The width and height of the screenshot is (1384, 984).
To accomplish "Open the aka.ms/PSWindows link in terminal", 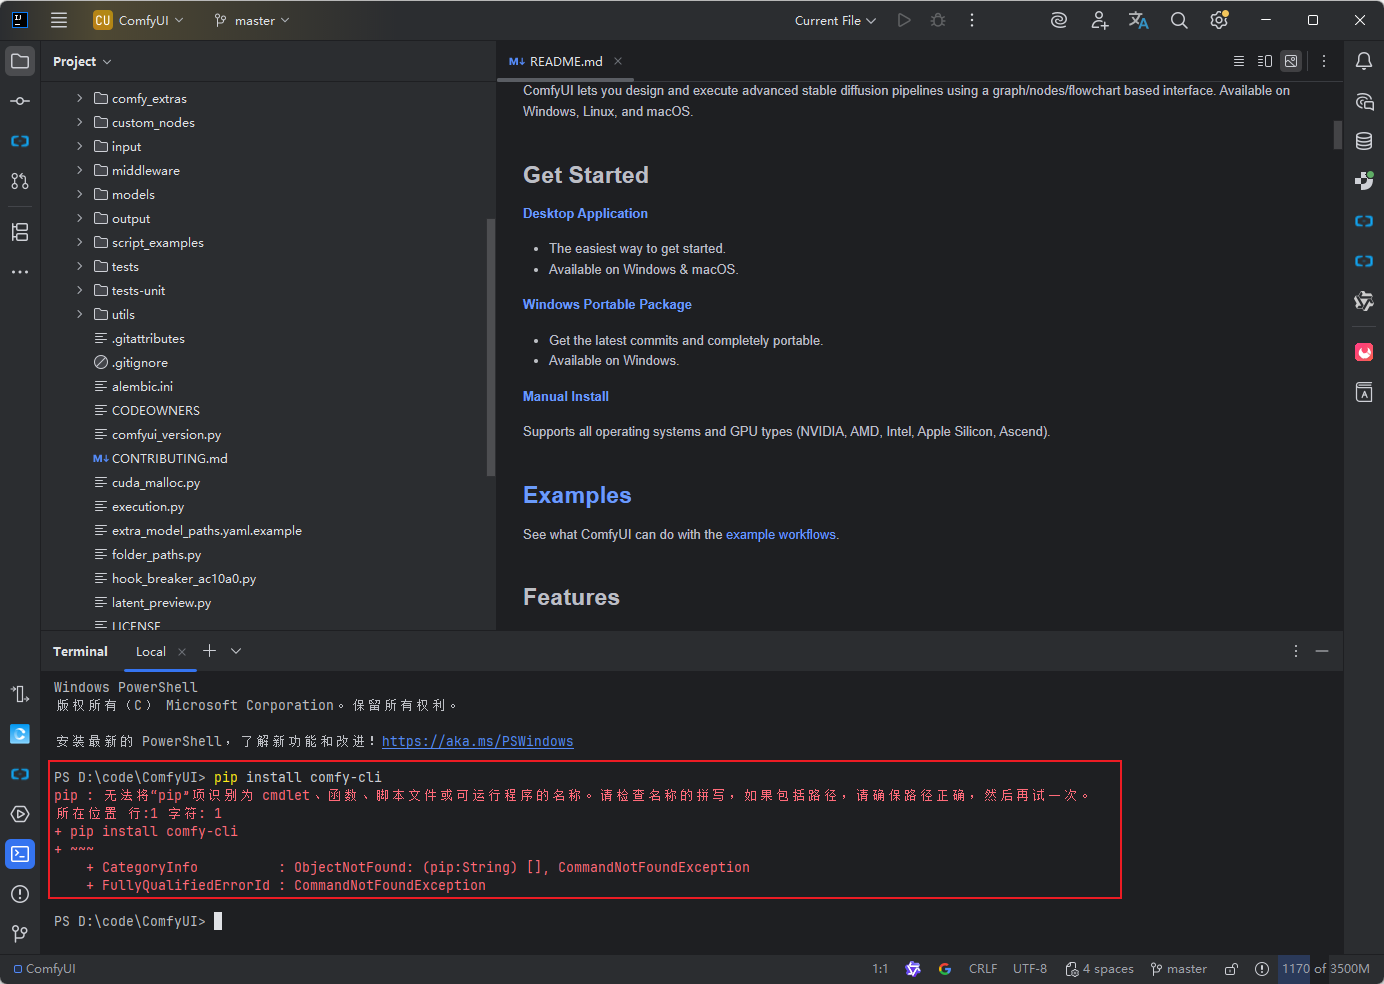I will pos(478,741).
